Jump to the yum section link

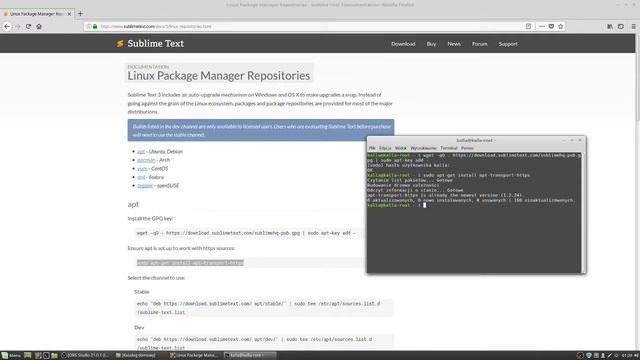pos(142,169)
